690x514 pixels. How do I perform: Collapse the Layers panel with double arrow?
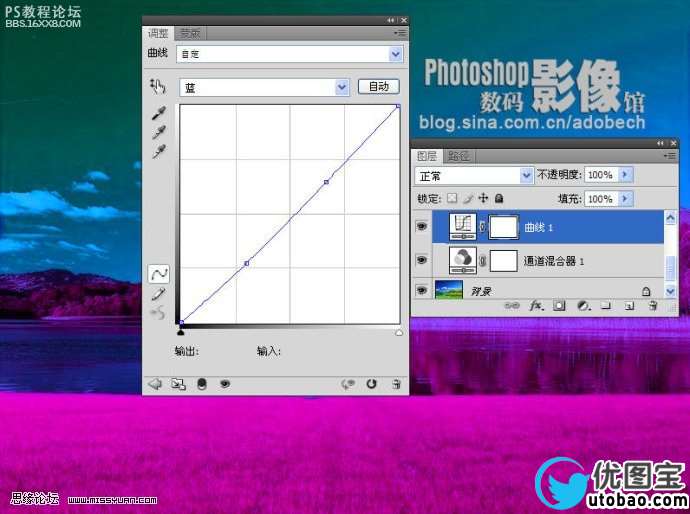pyautogui.click(x=660, y=143)
